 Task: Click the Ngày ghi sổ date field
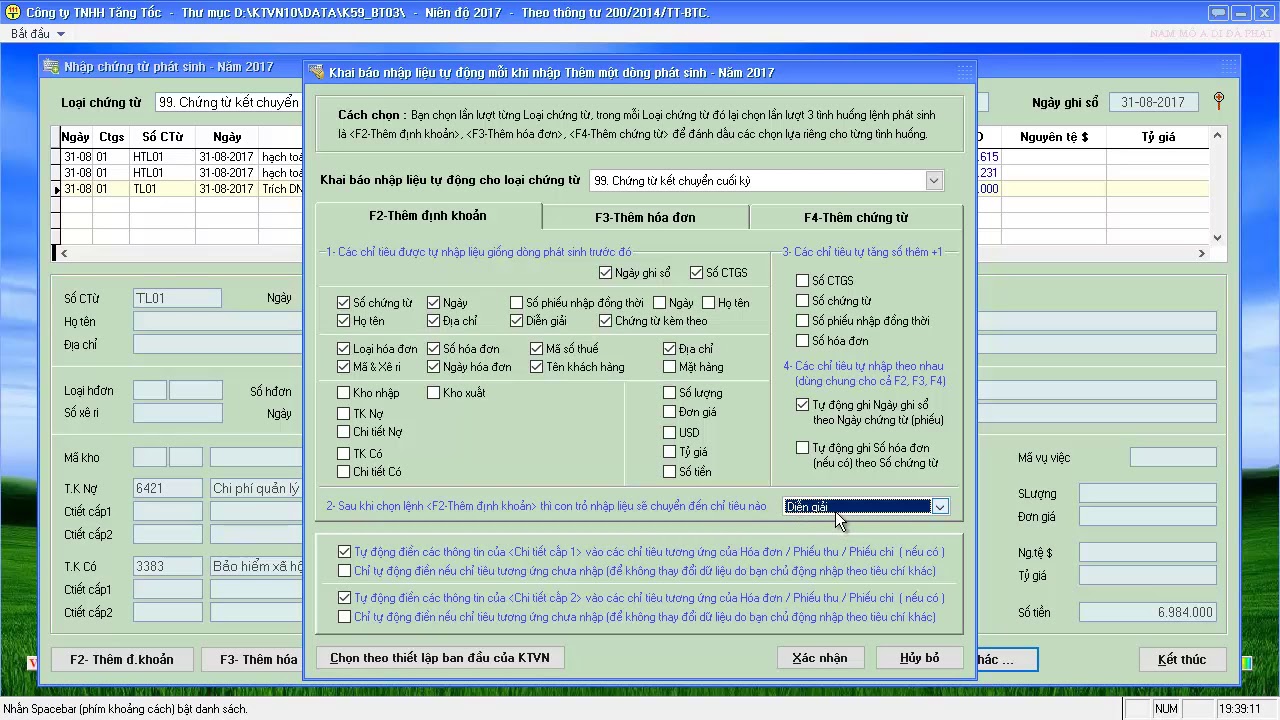pyautogui.click(x=1153, y=102)
